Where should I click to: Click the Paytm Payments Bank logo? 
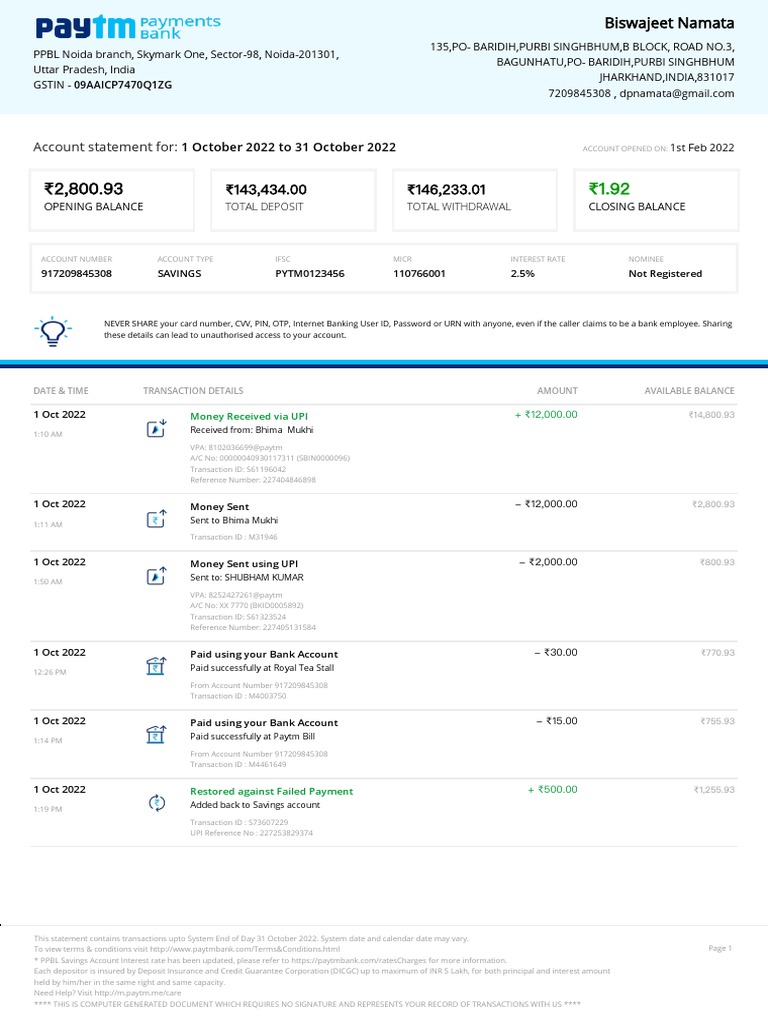coord(128,27)
